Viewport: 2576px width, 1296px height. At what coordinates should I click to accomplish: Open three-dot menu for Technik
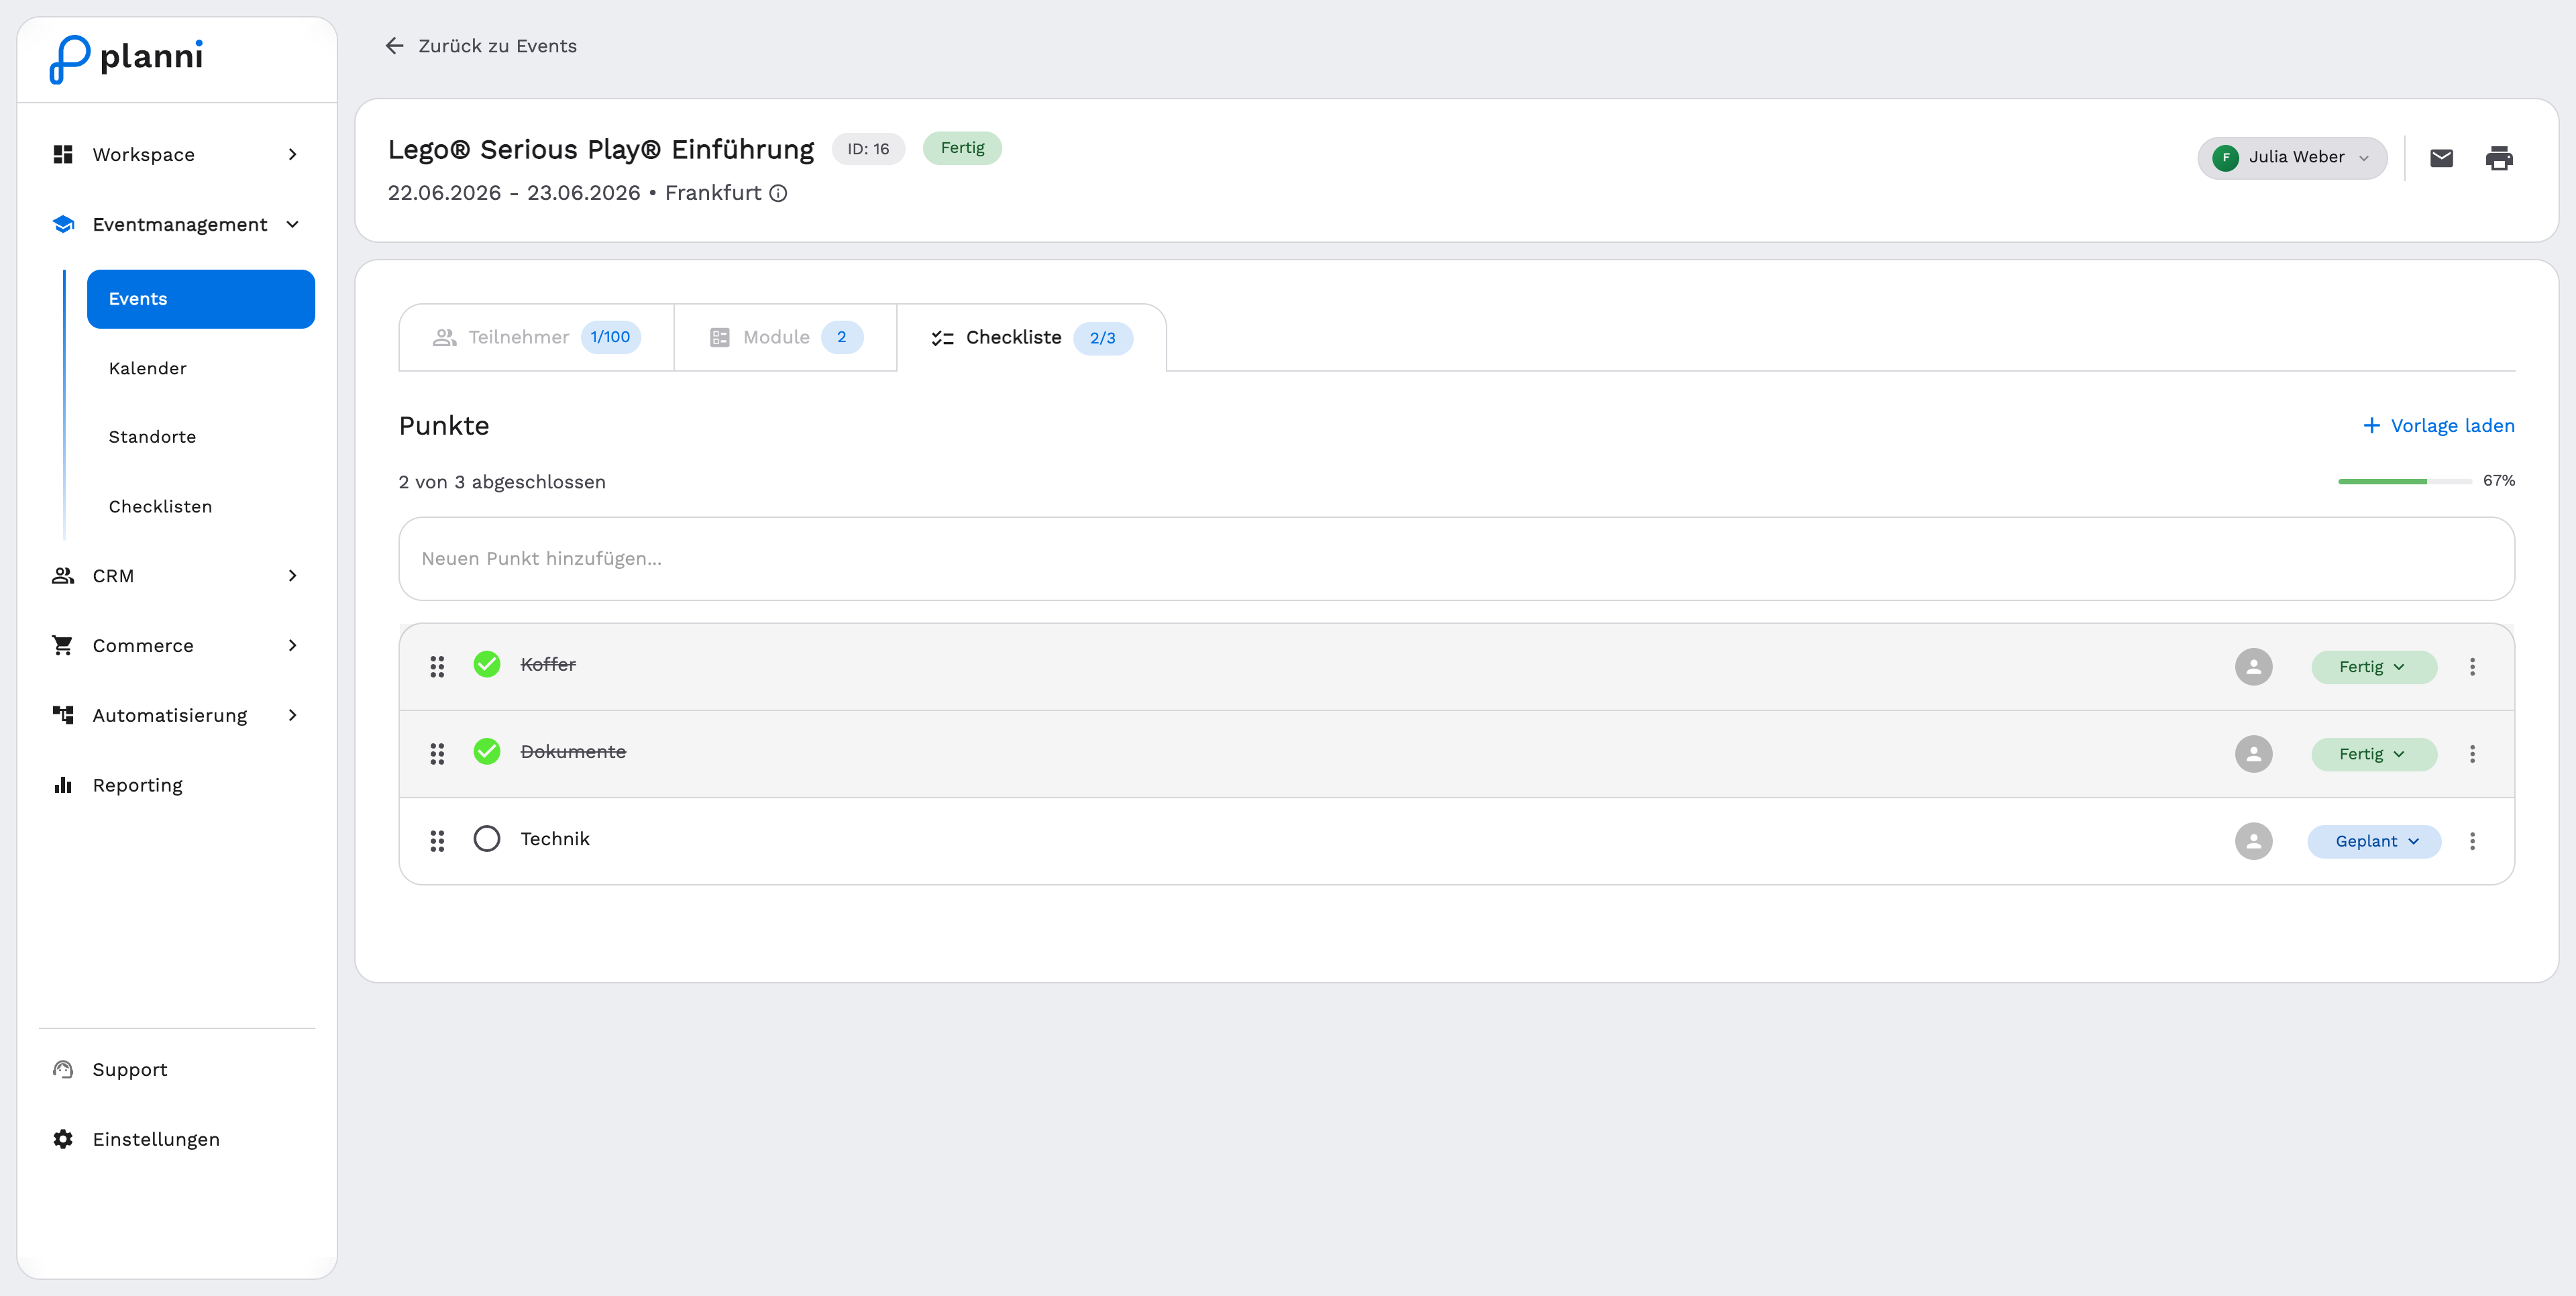[2472, 841]
